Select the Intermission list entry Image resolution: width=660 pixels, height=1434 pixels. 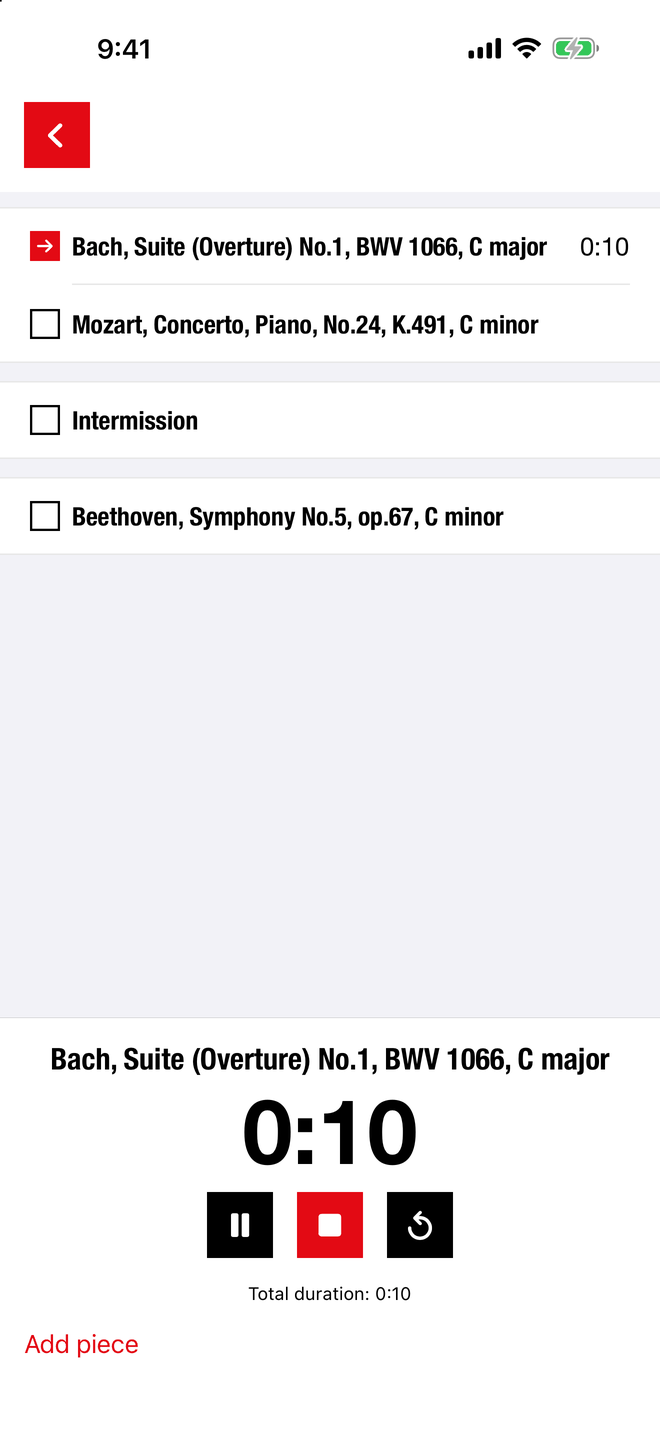(x=330, y=420)
